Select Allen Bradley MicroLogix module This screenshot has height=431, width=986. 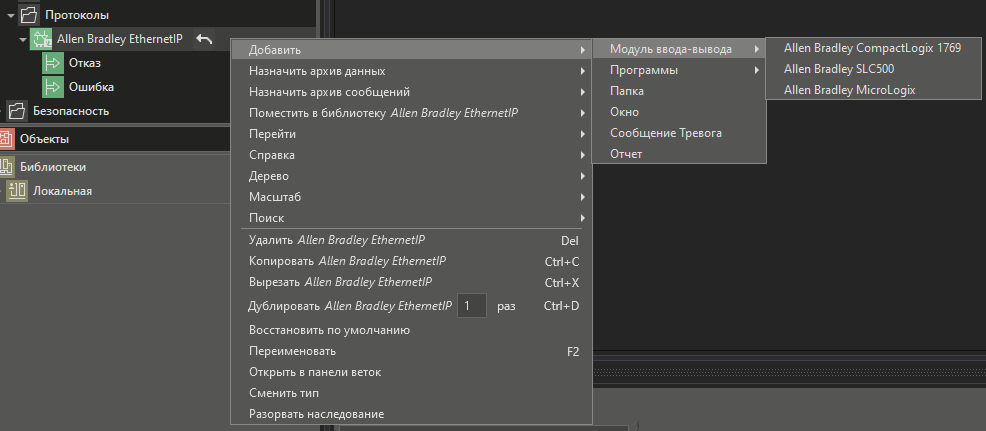pos(873,90)
